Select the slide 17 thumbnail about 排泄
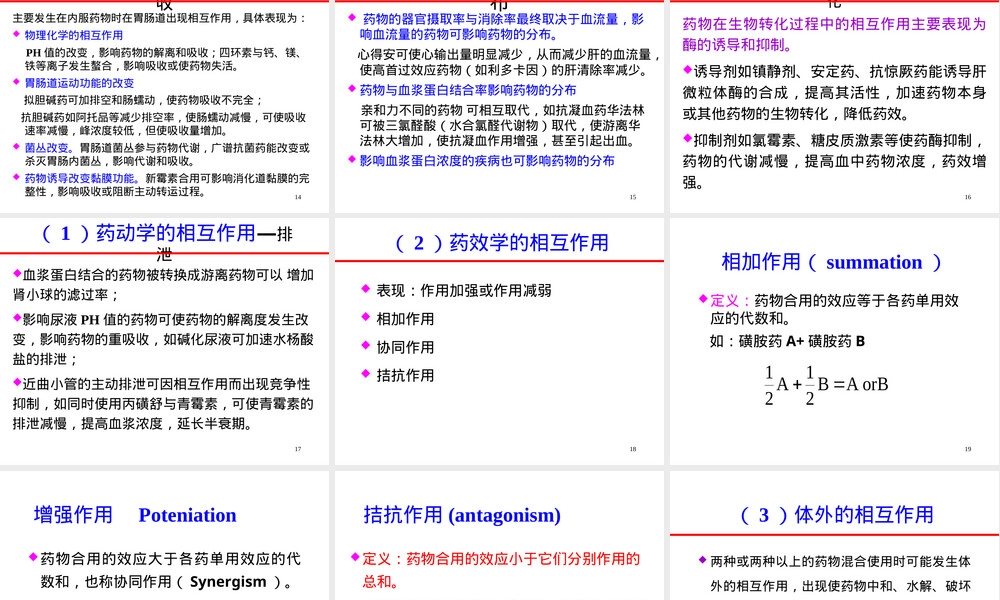 [165, 341]
